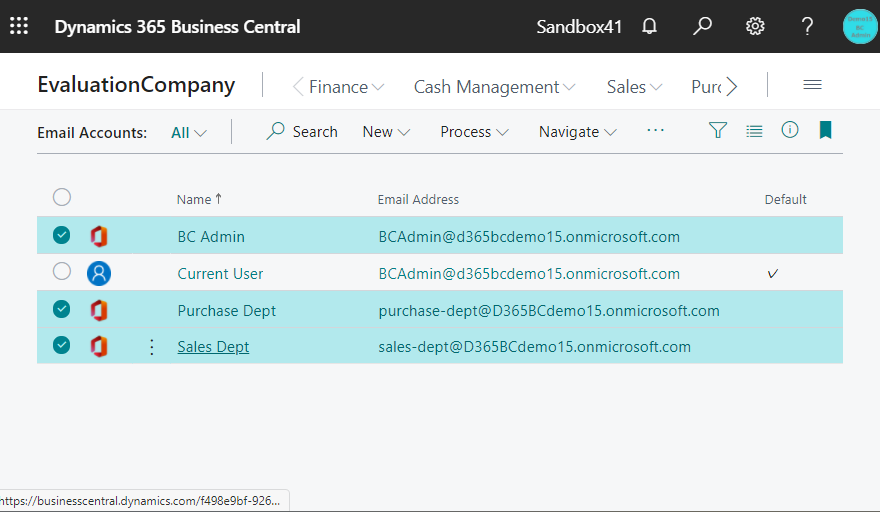Open the EvaluationCompany home link
This screenshot has height=512, width=880.
pos(136,85)
